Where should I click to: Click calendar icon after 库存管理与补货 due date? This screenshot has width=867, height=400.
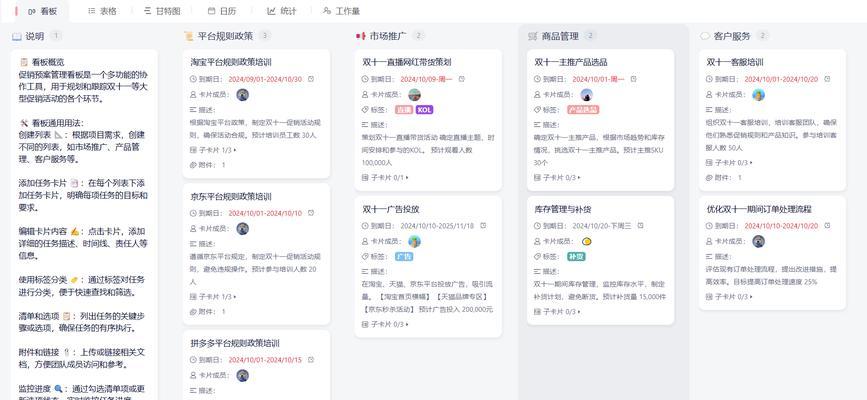tap(640, 226)
